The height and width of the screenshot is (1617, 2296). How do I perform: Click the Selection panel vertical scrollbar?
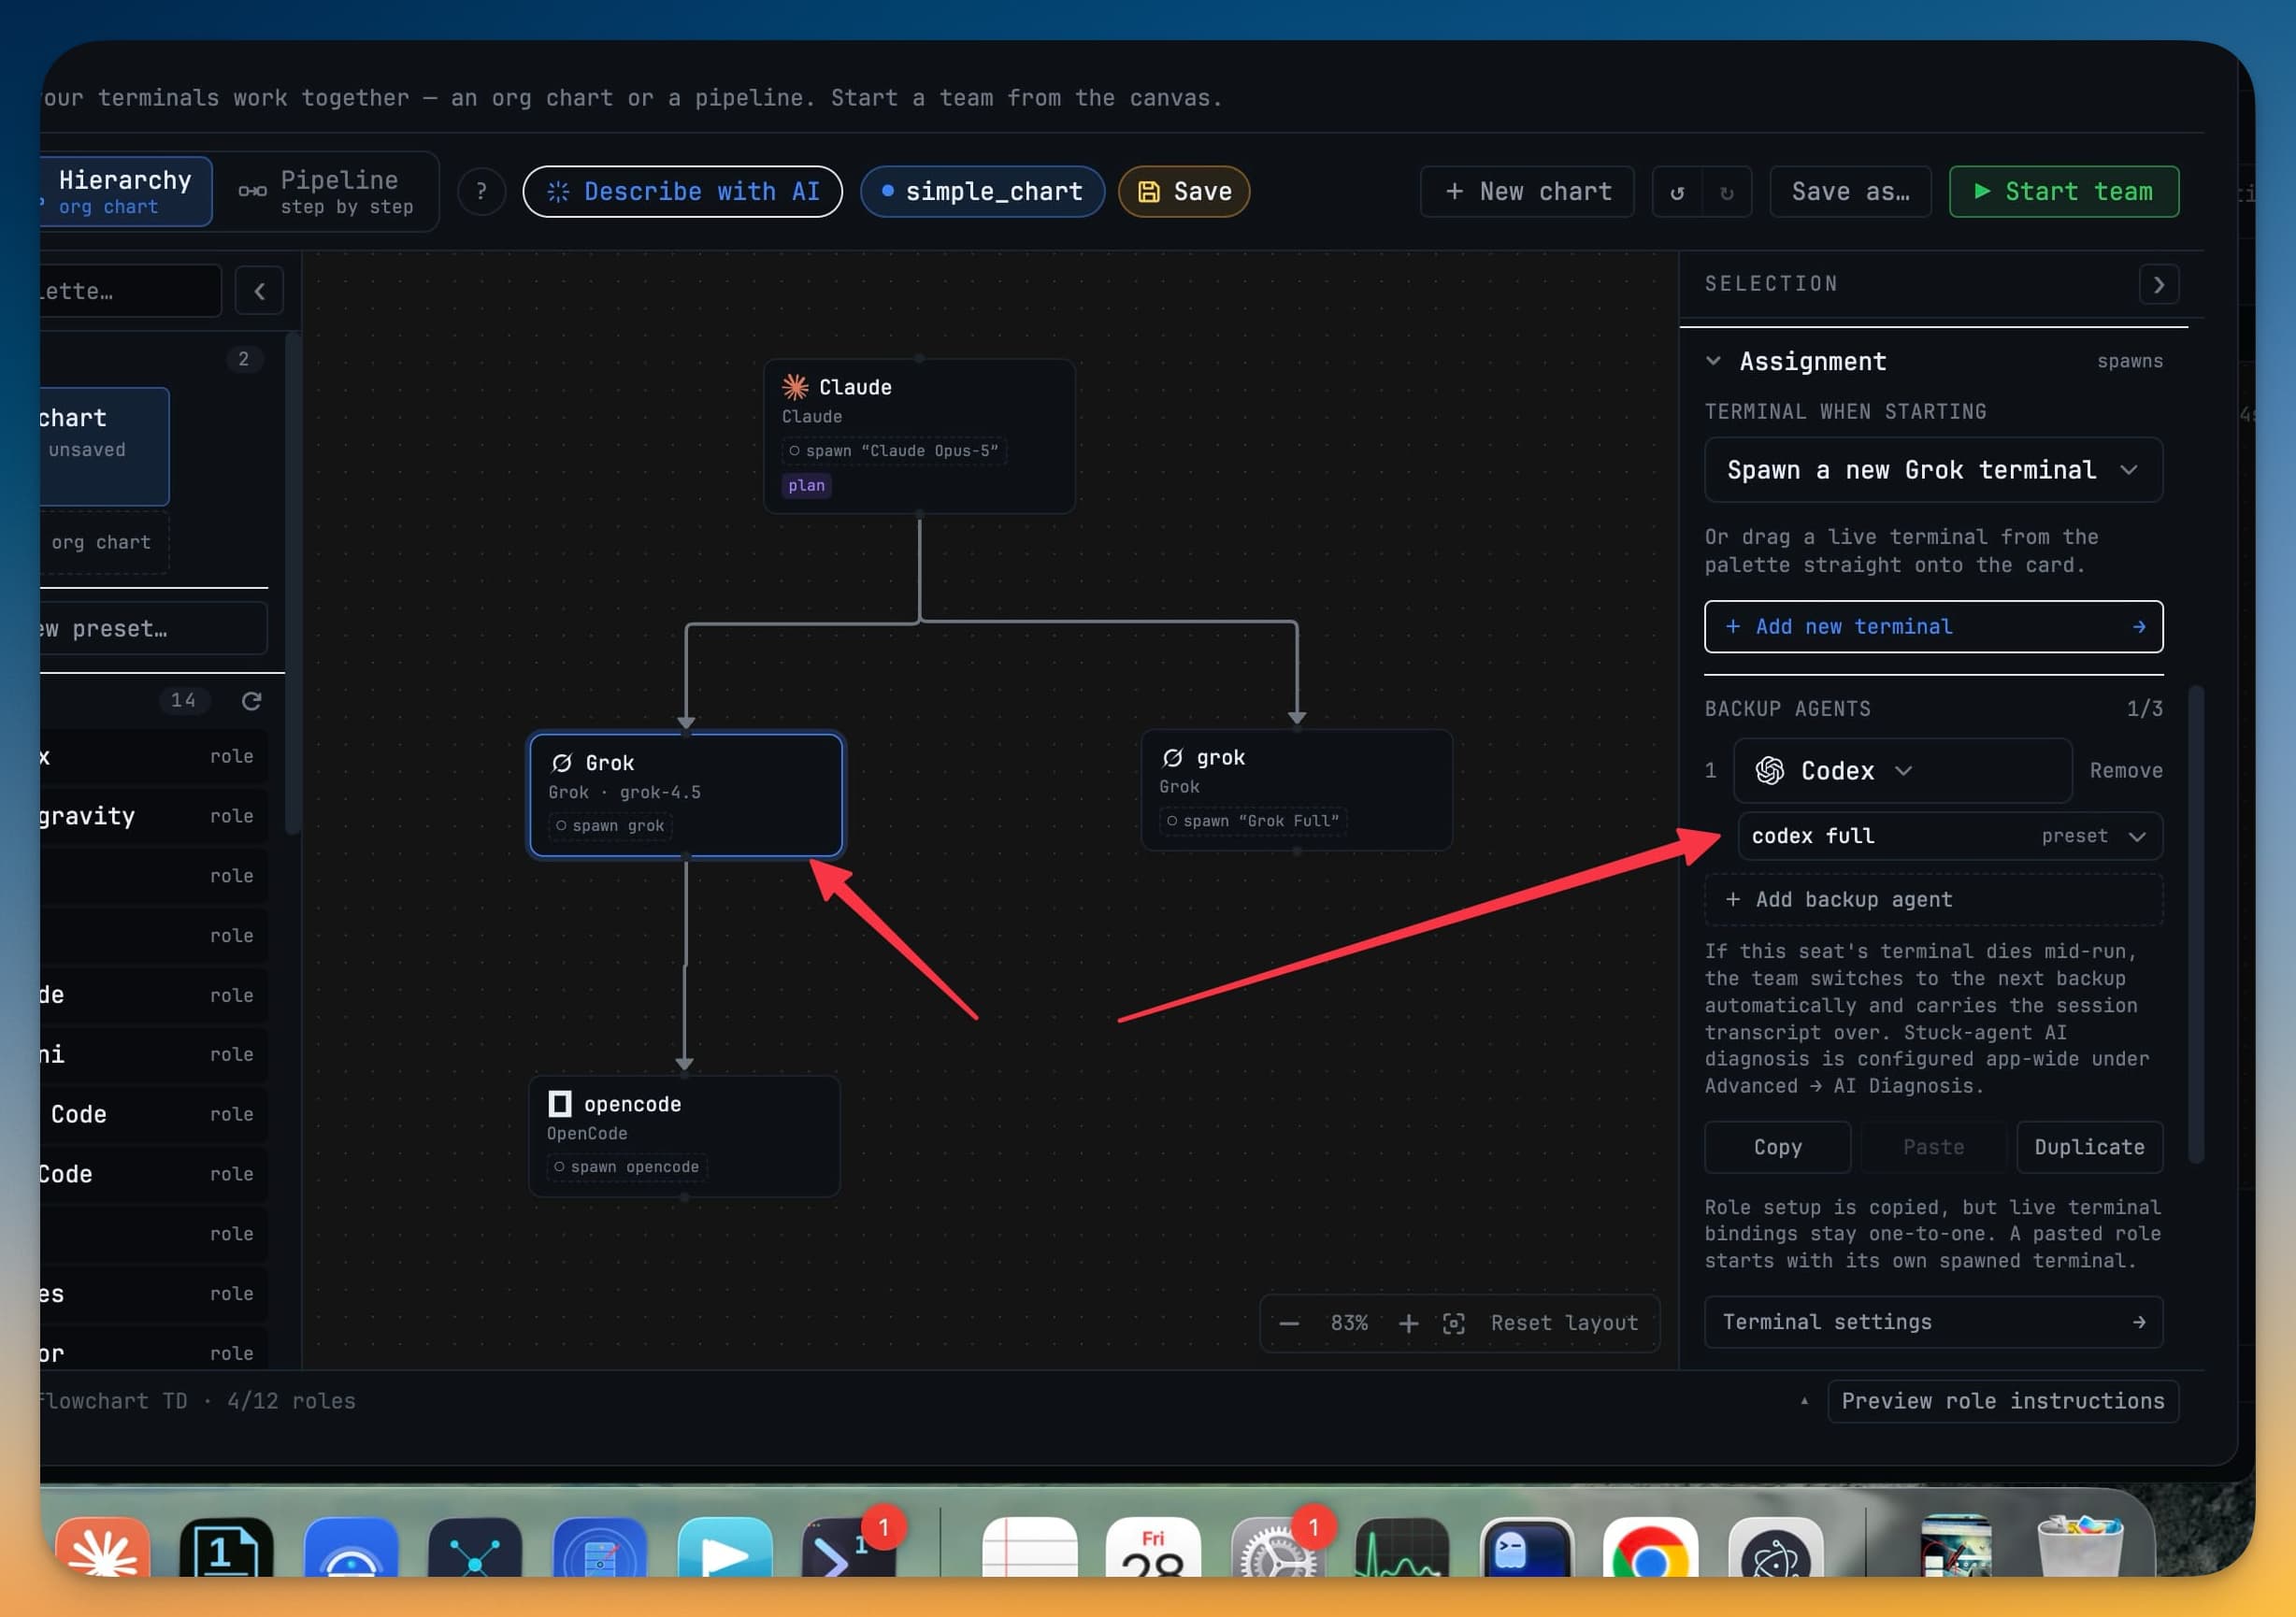pos(2195,924)
